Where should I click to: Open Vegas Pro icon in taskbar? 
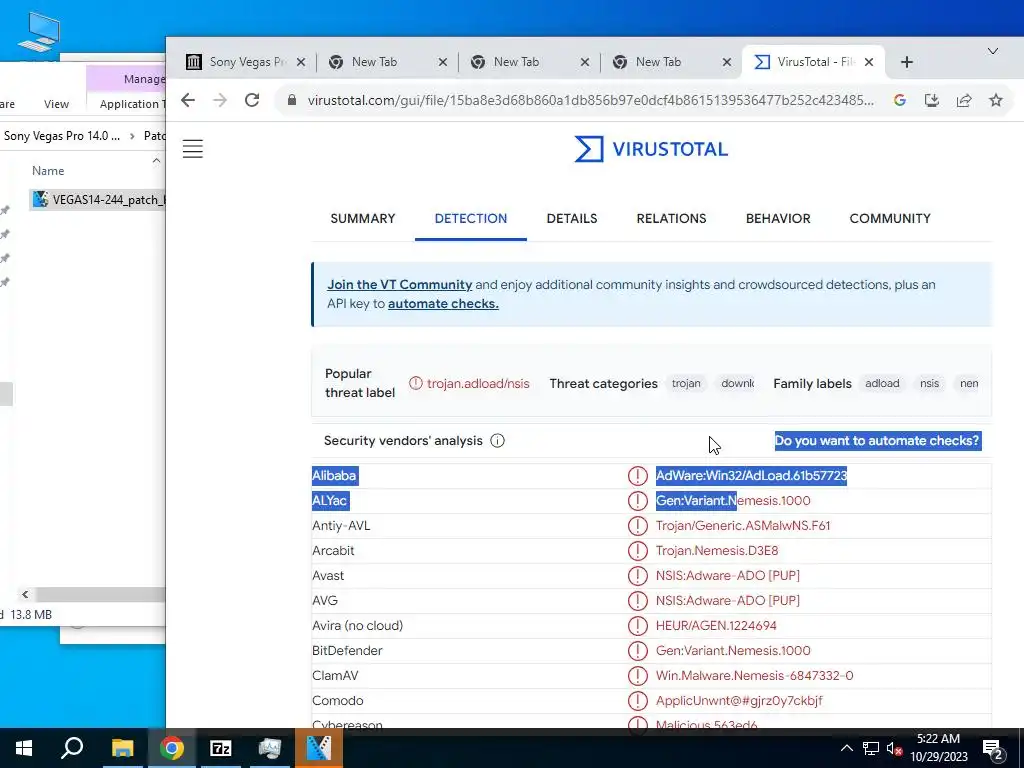click(319, 748)
